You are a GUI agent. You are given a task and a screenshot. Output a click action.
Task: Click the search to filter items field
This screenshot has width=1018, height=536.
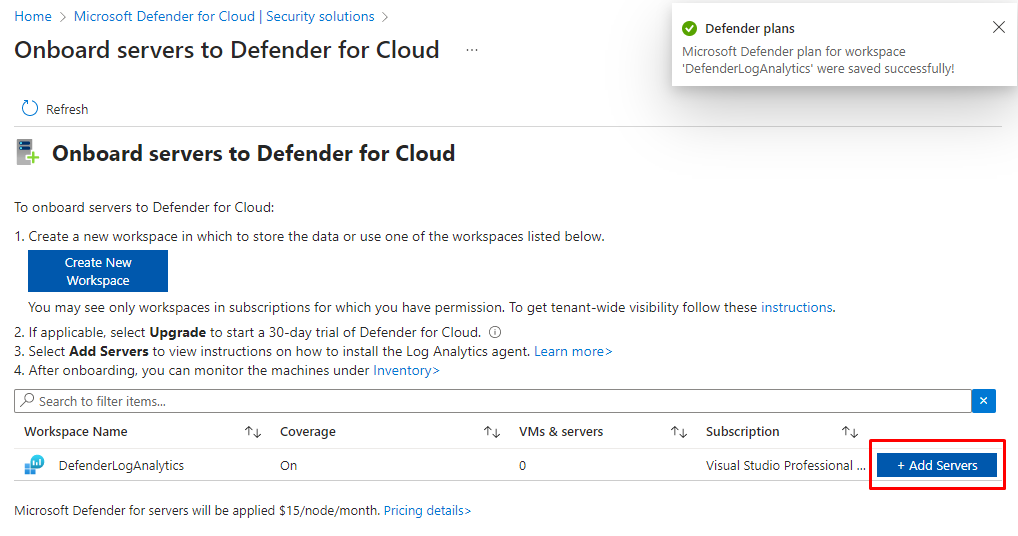(490, 401)
